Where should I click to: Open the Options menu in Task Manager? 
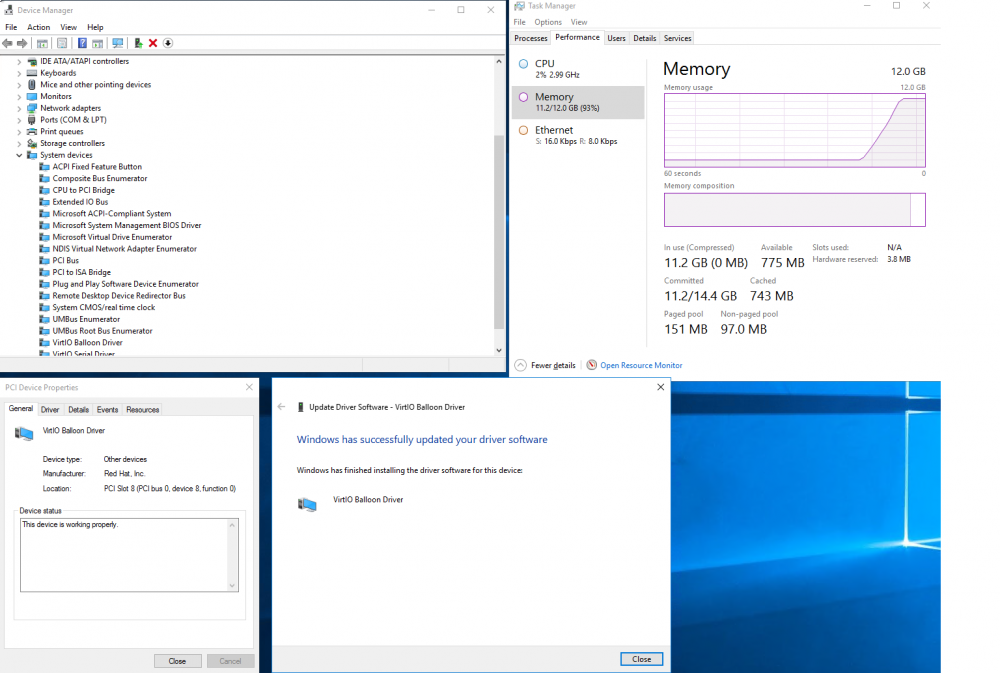548,22
